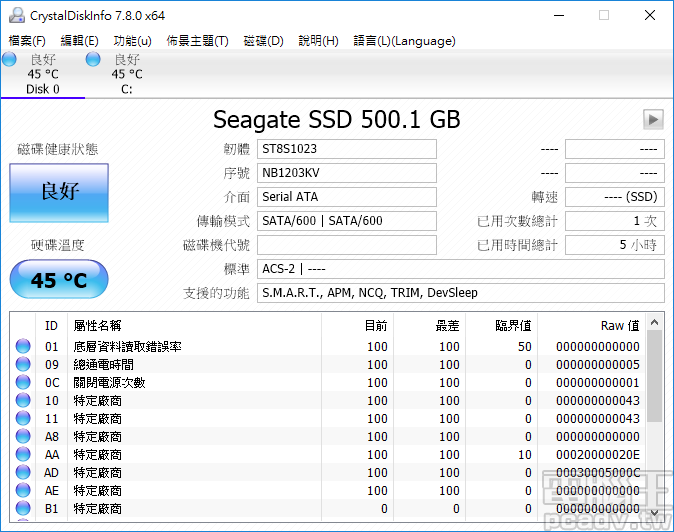
Task: Select row 關閉電源次數
Action: pyautogui.click(x=328, y=382)
